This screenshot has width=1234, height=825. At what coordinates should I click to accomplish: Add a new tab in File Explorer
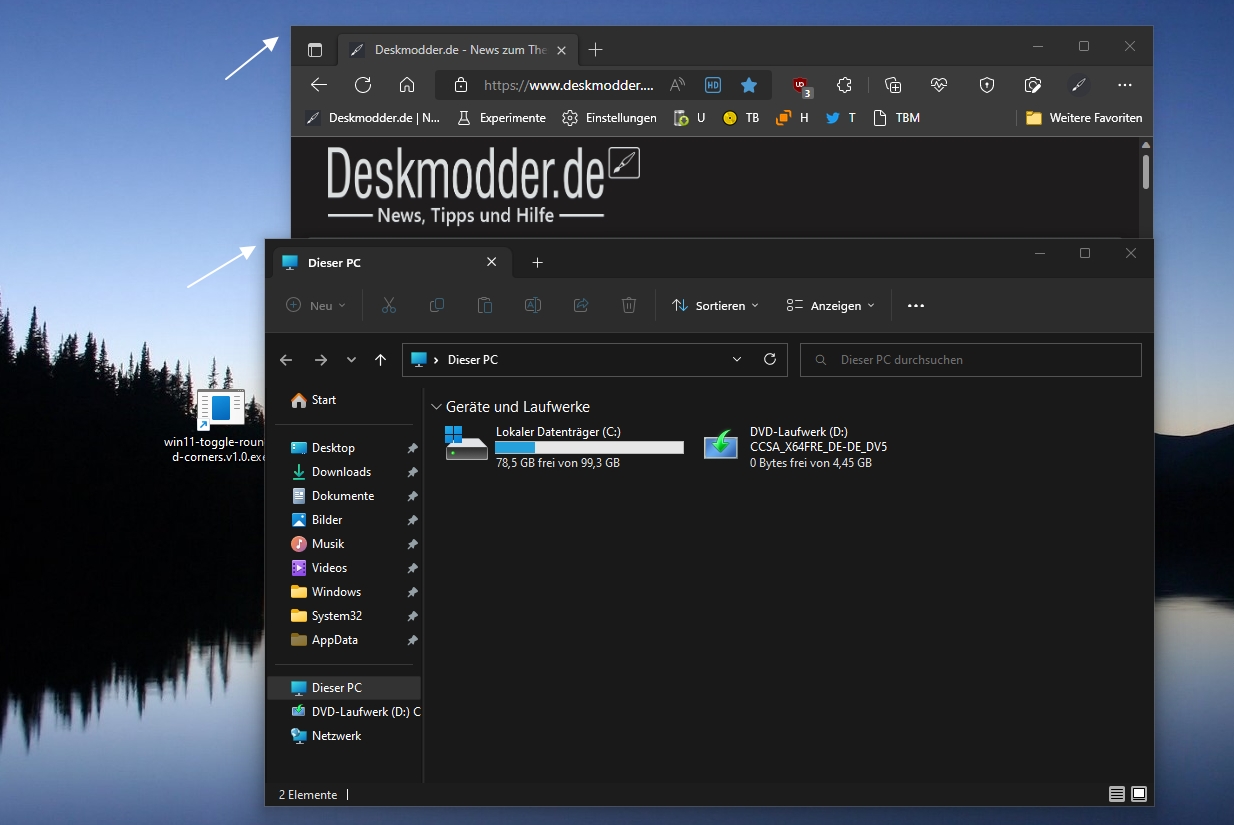[537, 262]
